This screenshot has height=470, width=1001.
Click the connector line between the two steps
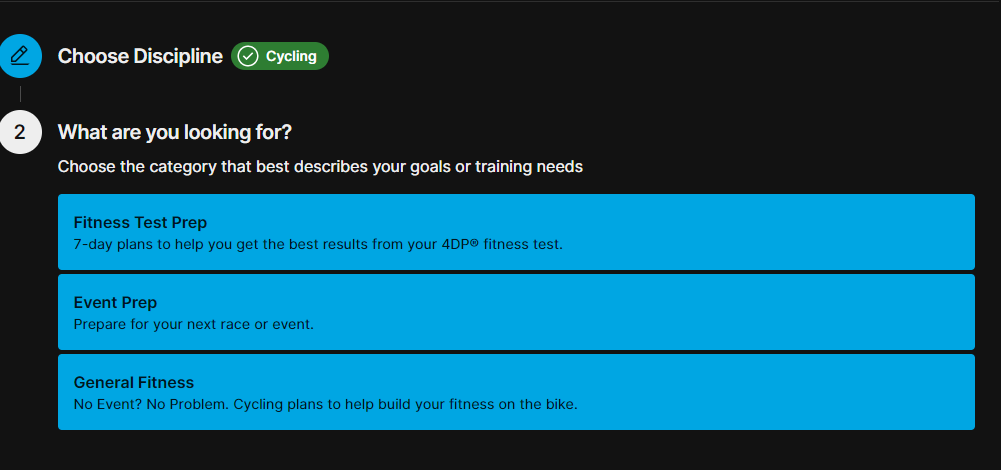click(x=20, y=94)
